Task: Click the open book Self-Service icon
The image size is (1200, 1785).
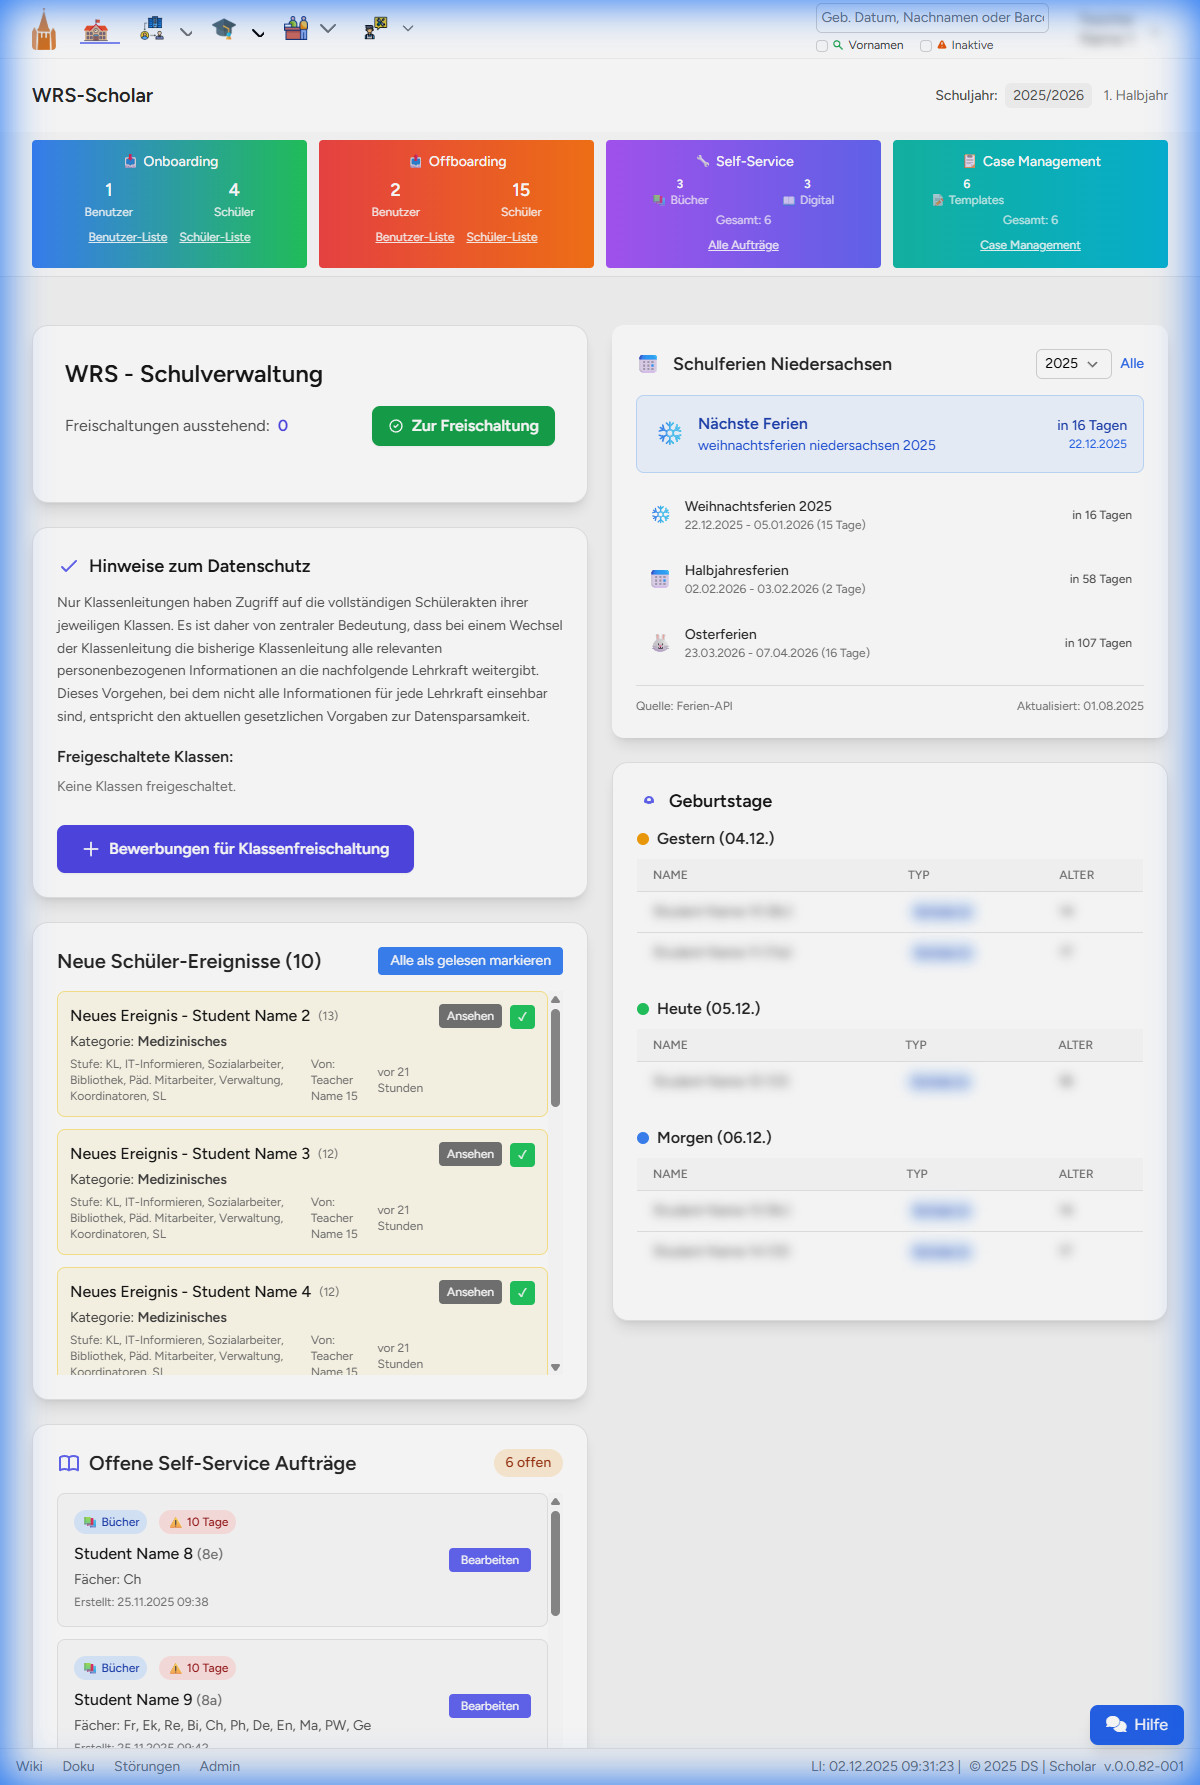Action: pyautogui.click(x=69, y=1463)
